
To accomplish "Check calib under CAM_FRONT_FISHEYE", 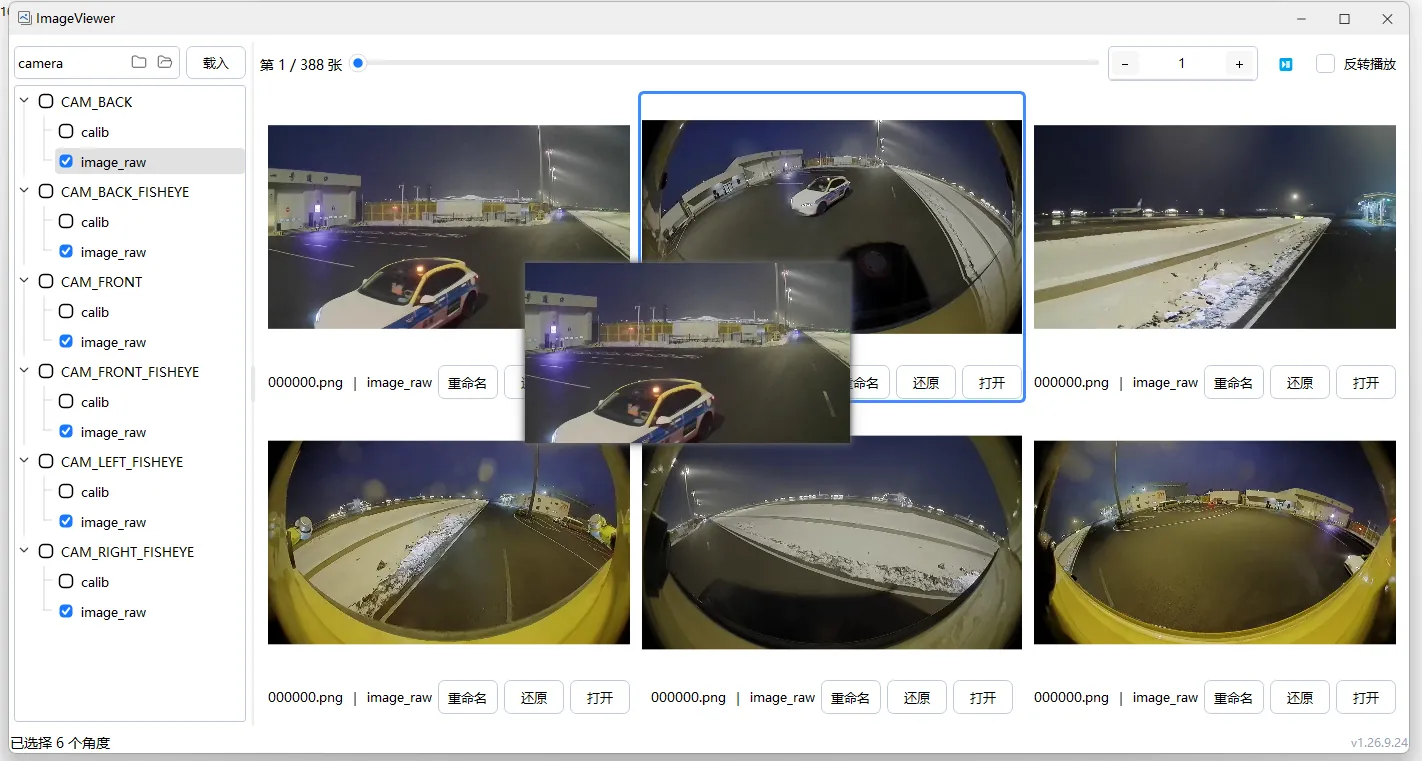I will (66, 401).
